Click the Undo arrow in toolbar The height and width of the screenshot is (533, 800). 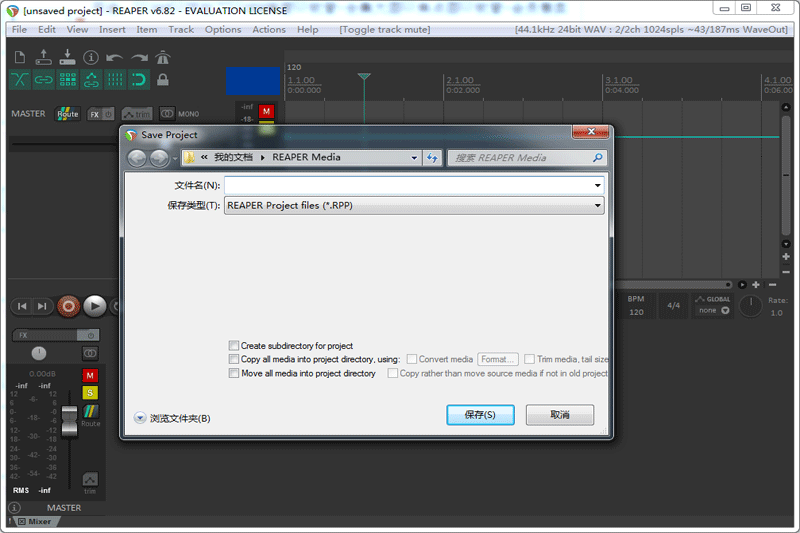(x=115, y=57)
